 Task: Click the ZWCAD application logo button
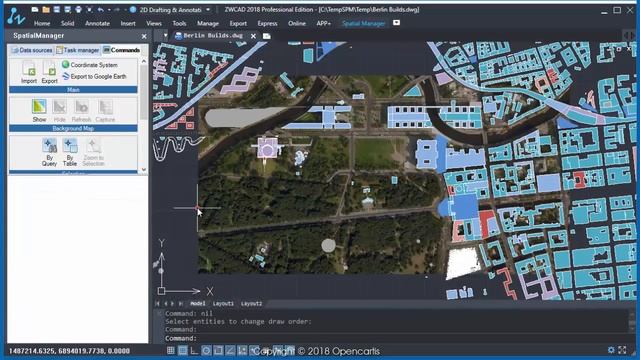(x=16, y=16)
